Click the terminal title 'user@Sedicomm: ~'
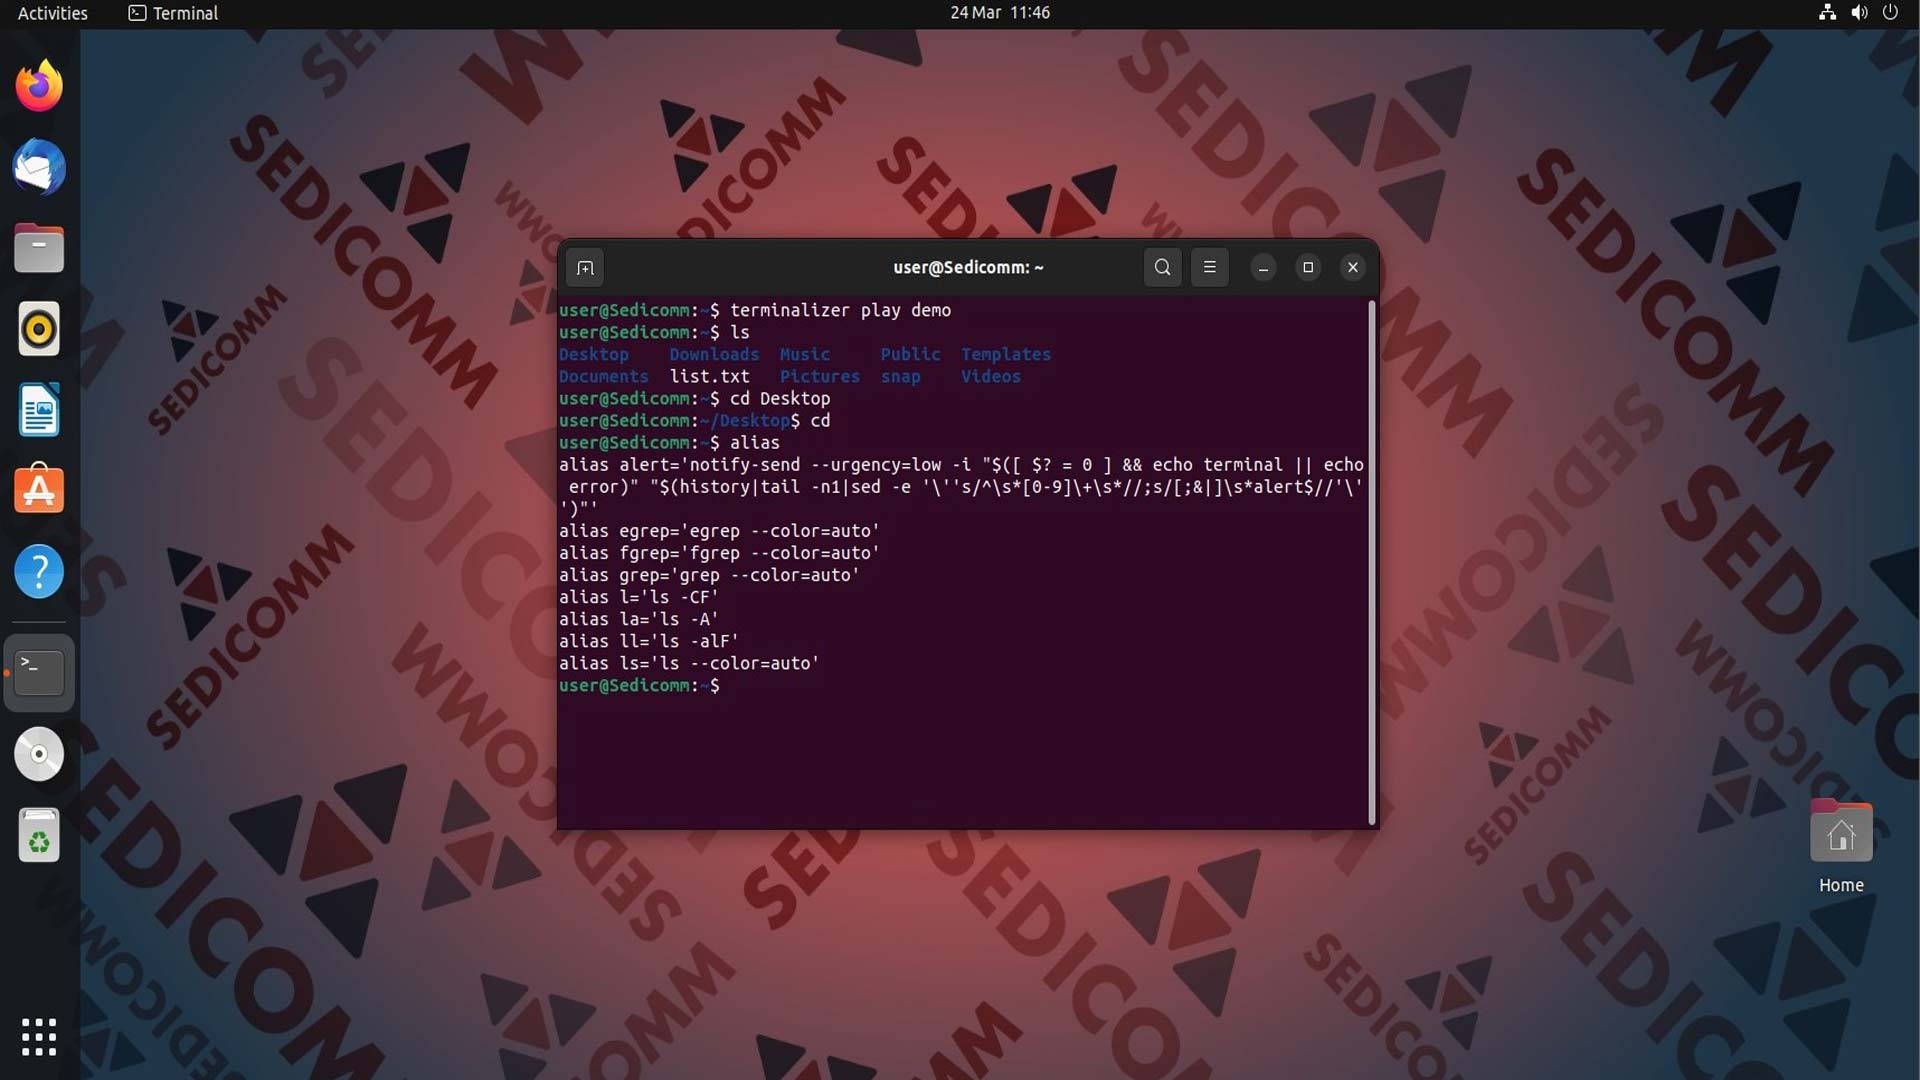This screenshot has height=1080, width=1920. [x=968, y=267]
